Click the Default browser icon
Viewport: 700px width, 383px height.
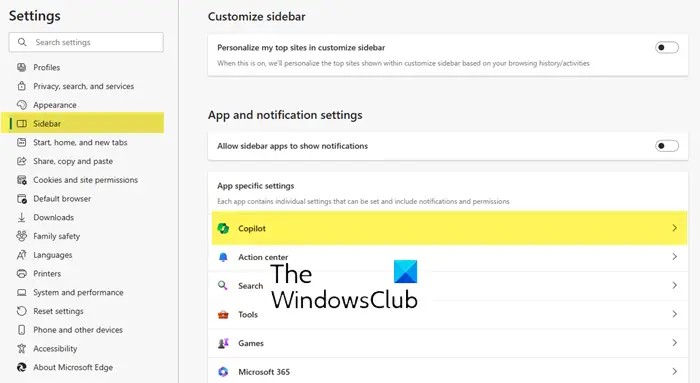click(x=21, y=199)
